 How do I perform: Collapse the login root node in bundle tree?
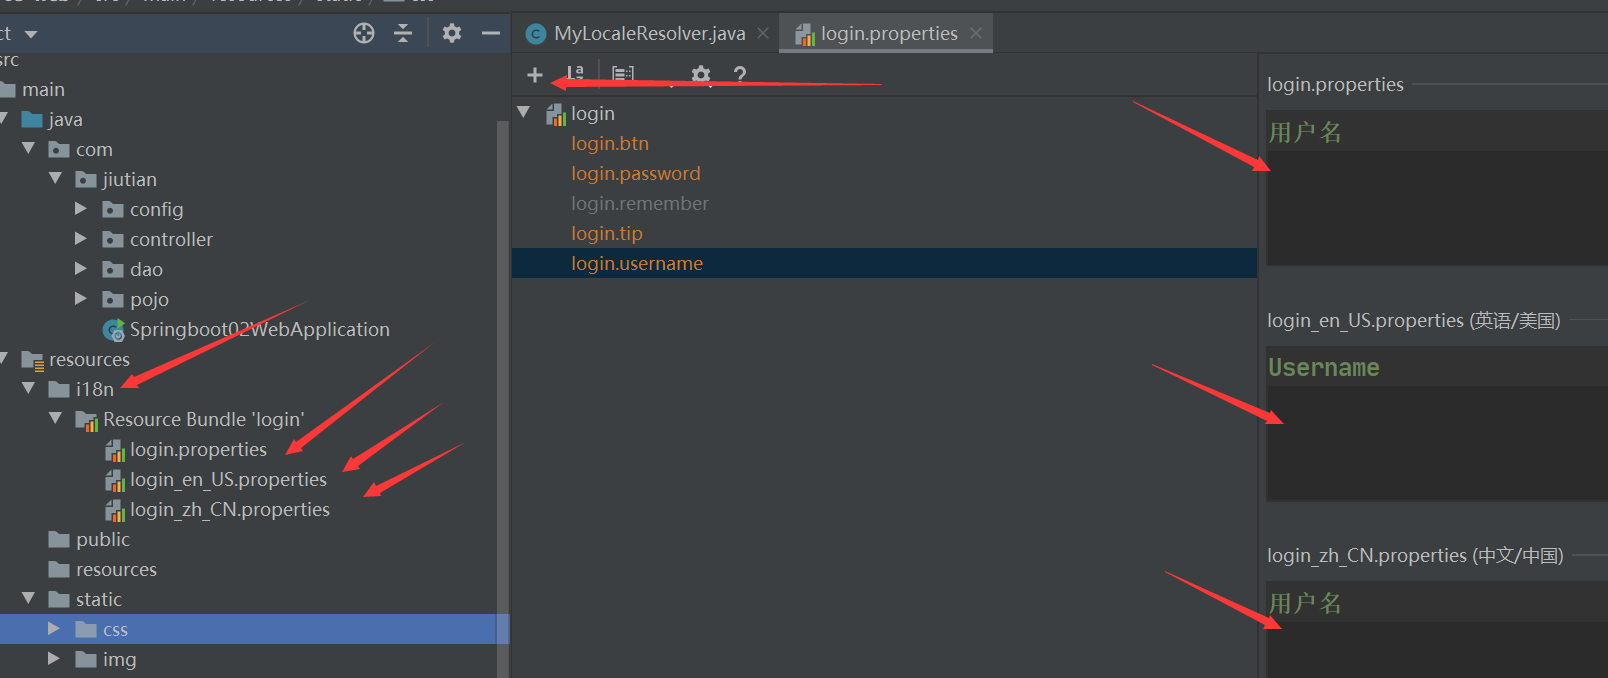pyautogui.click(x=523, y=113)
